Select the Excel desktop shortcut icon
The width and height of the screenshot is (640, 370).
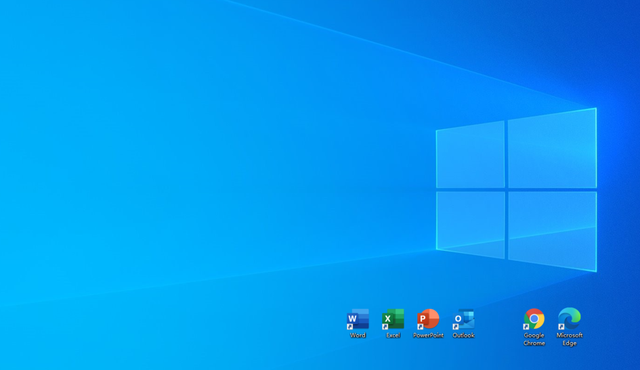coord(393,319)
